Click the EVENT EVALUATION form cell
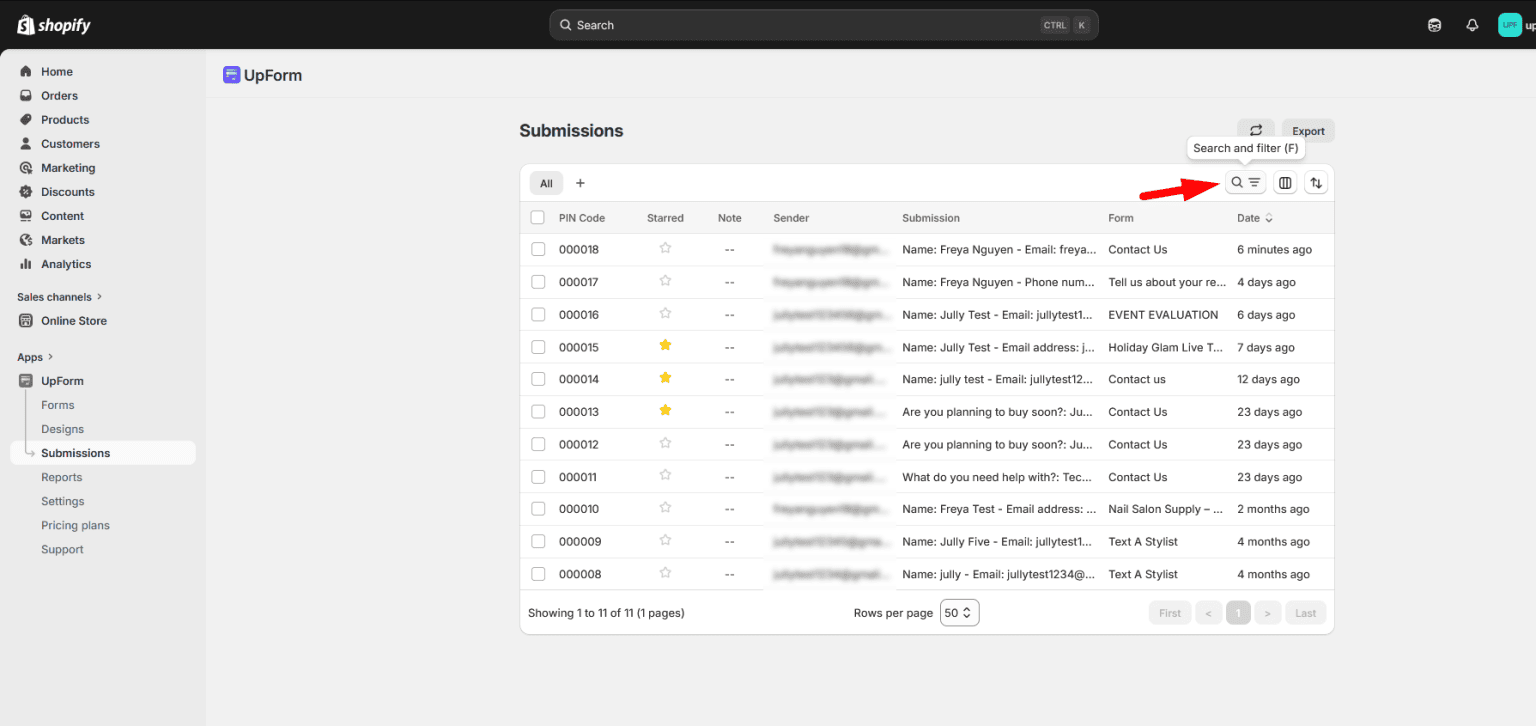Screen dimensions: 1536x726 [x=1163, y=315]
